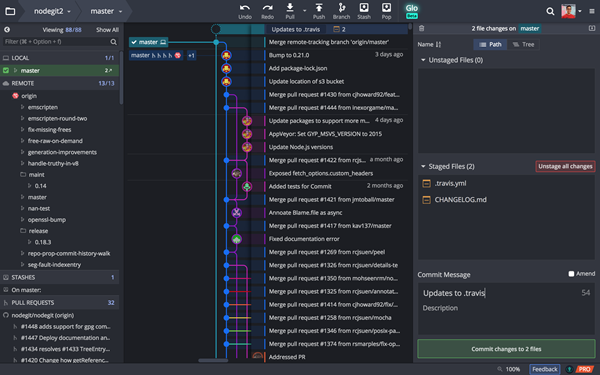Collapse the Staged Files section

423,166
